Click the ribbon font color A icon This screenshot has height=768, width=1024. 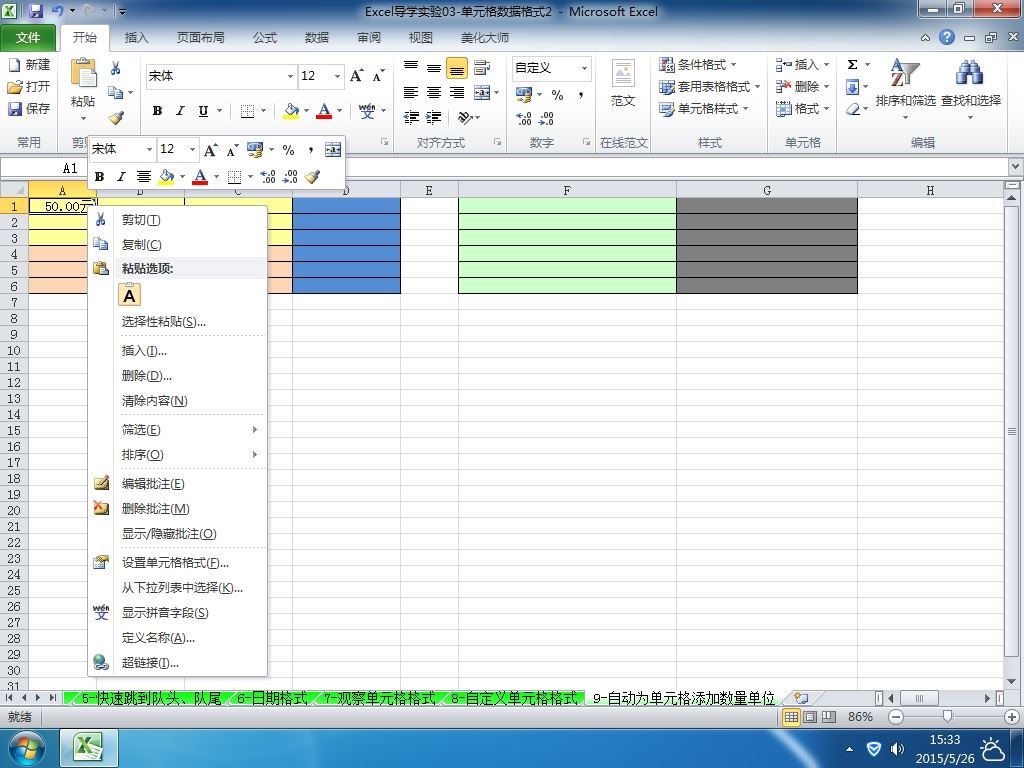324,110
